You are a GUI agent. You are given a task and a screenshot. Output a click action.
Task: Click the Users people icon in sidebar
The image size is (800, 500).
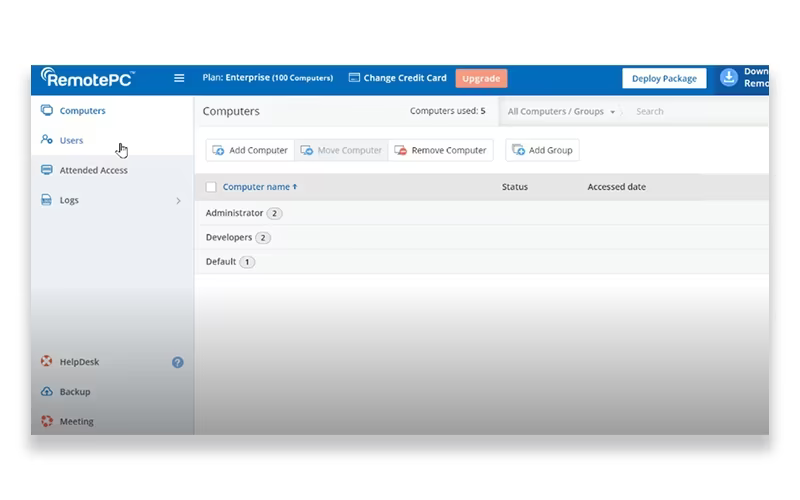(x=47, y=139)
